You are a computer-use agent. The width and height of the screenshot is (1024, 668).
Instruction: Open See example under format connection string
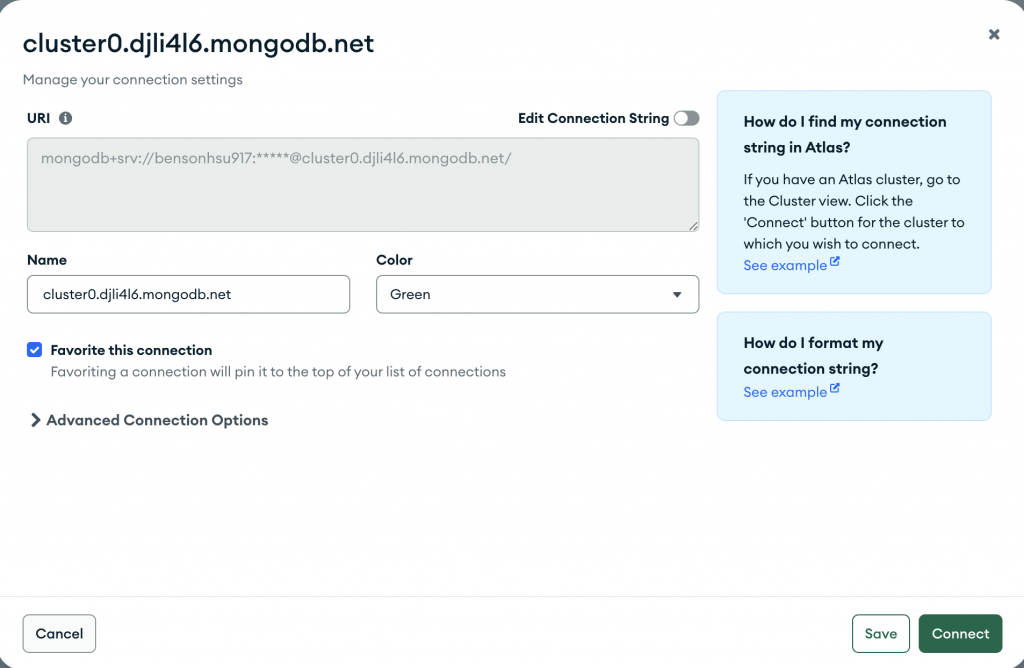coord(784,392)
